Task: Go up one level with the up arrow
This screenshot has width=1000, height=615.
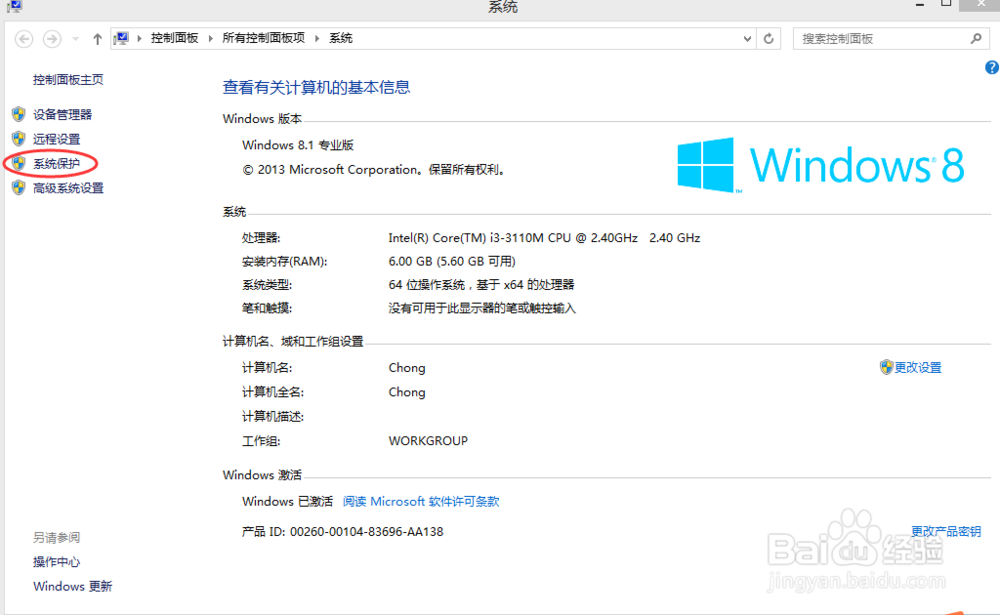Action: pyautogui.click(x=97, y=39)
